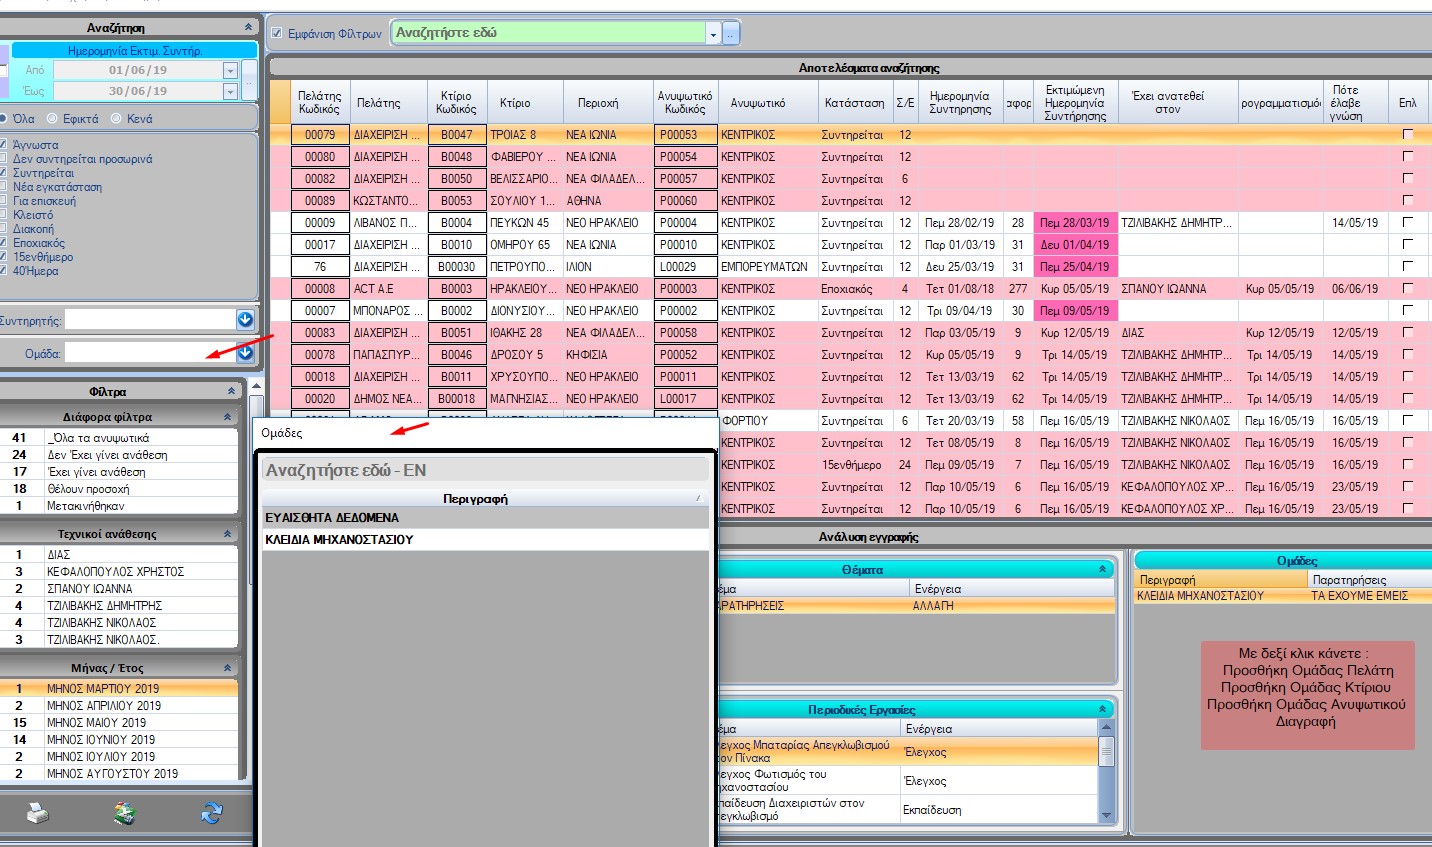Expand the green Αναζητήστε εδώ dropdown

713,33
